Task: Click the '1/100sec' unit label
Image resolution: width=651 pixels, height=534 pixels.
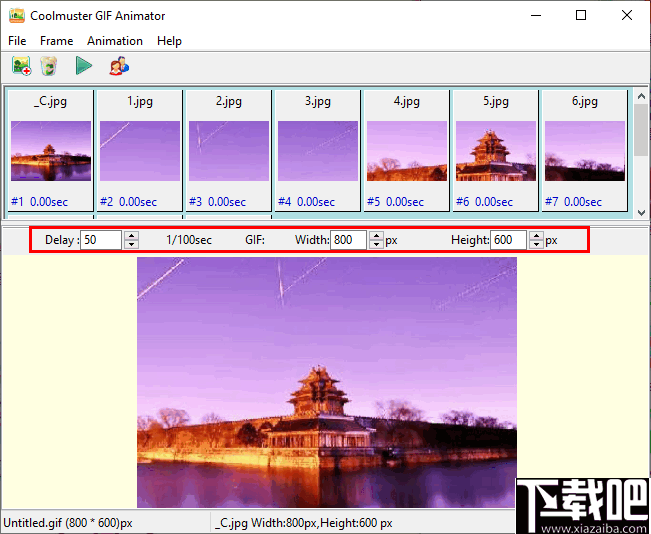Action: 189,240
